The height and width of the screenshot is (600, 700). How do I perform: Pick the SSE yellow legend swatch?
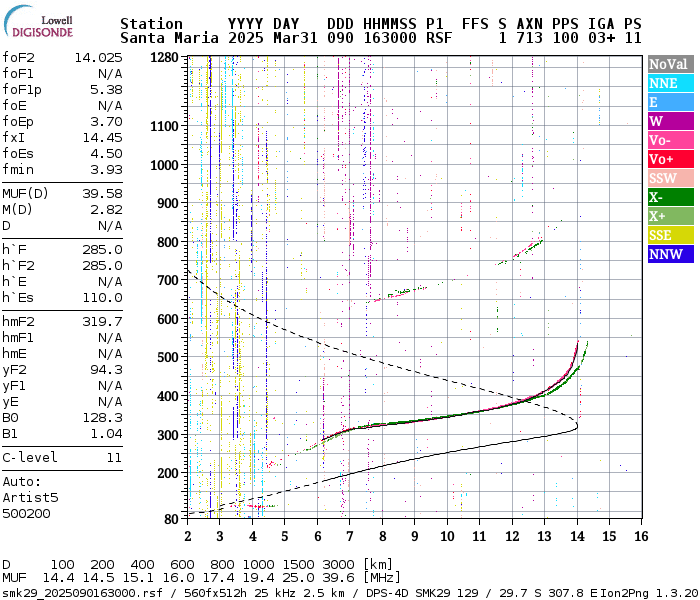pos(670,236)
